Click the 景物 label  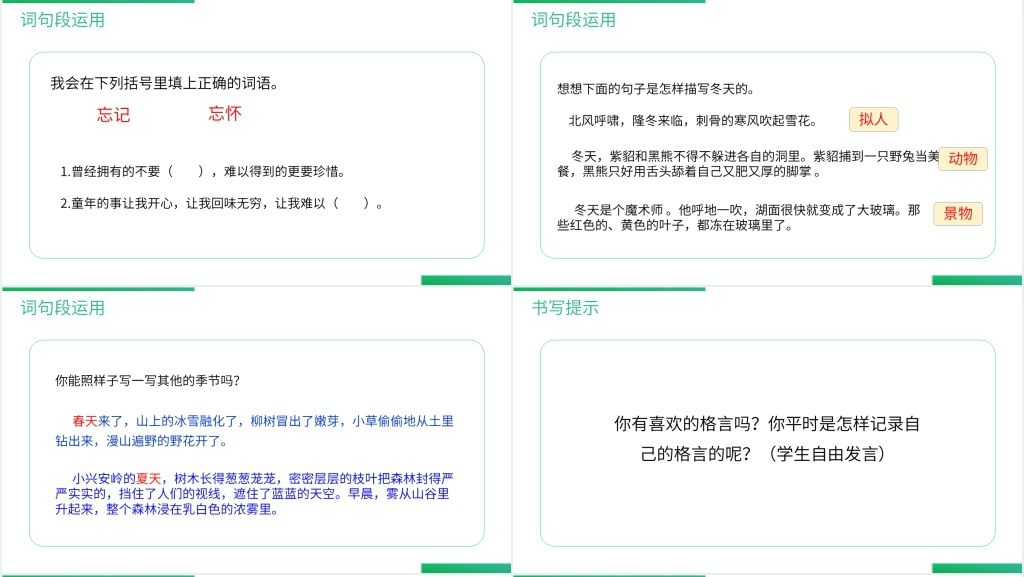(957, 213)
